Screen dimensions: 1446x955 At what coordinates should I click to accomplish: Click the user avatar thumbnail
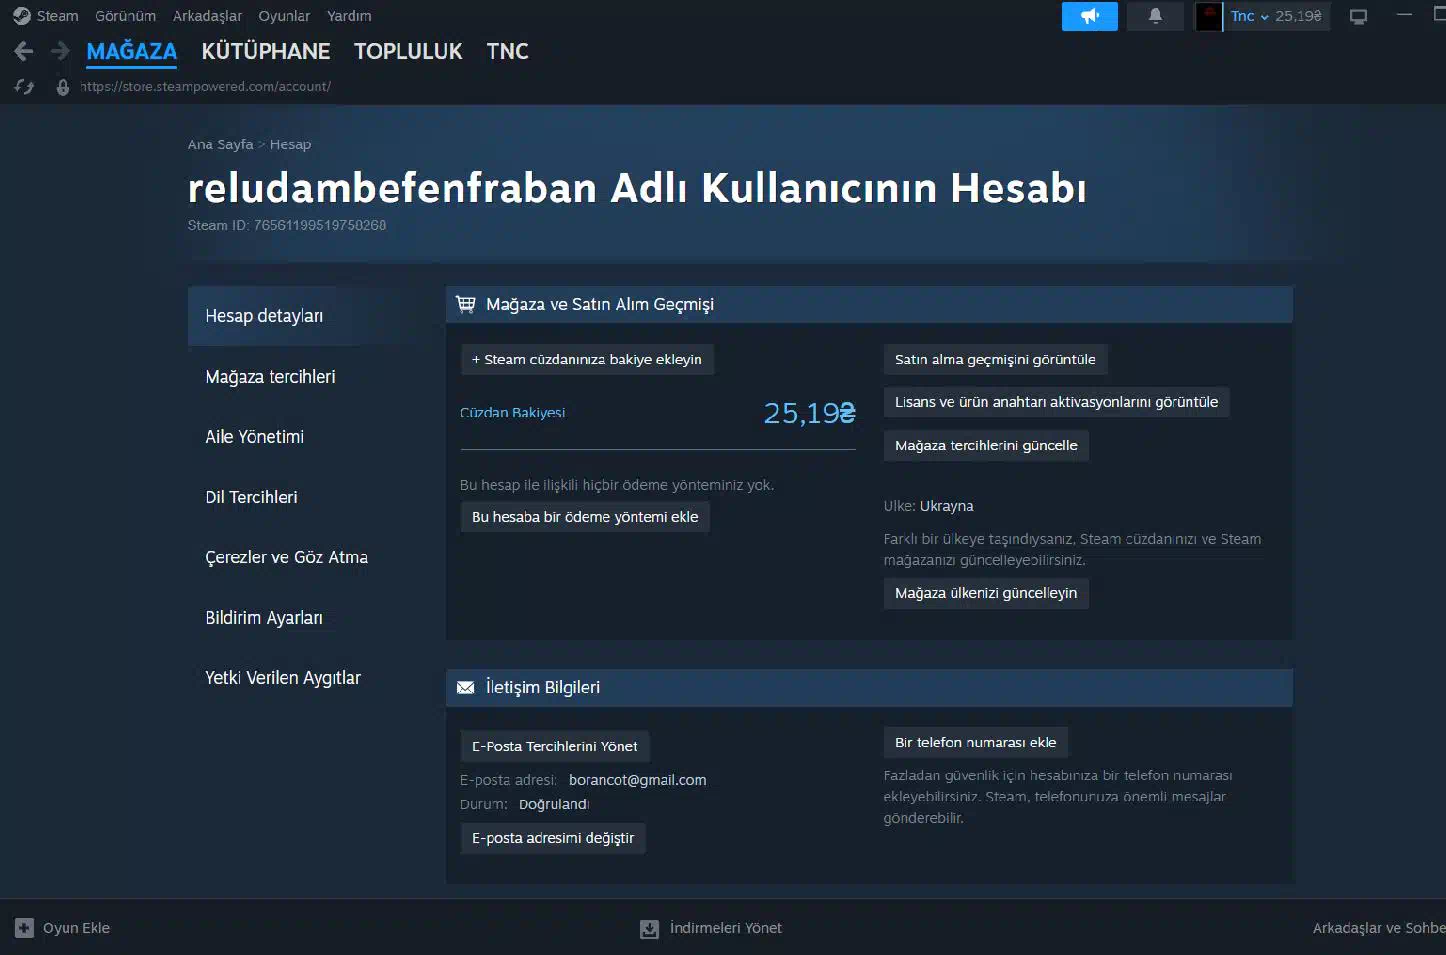(1208, 16)
